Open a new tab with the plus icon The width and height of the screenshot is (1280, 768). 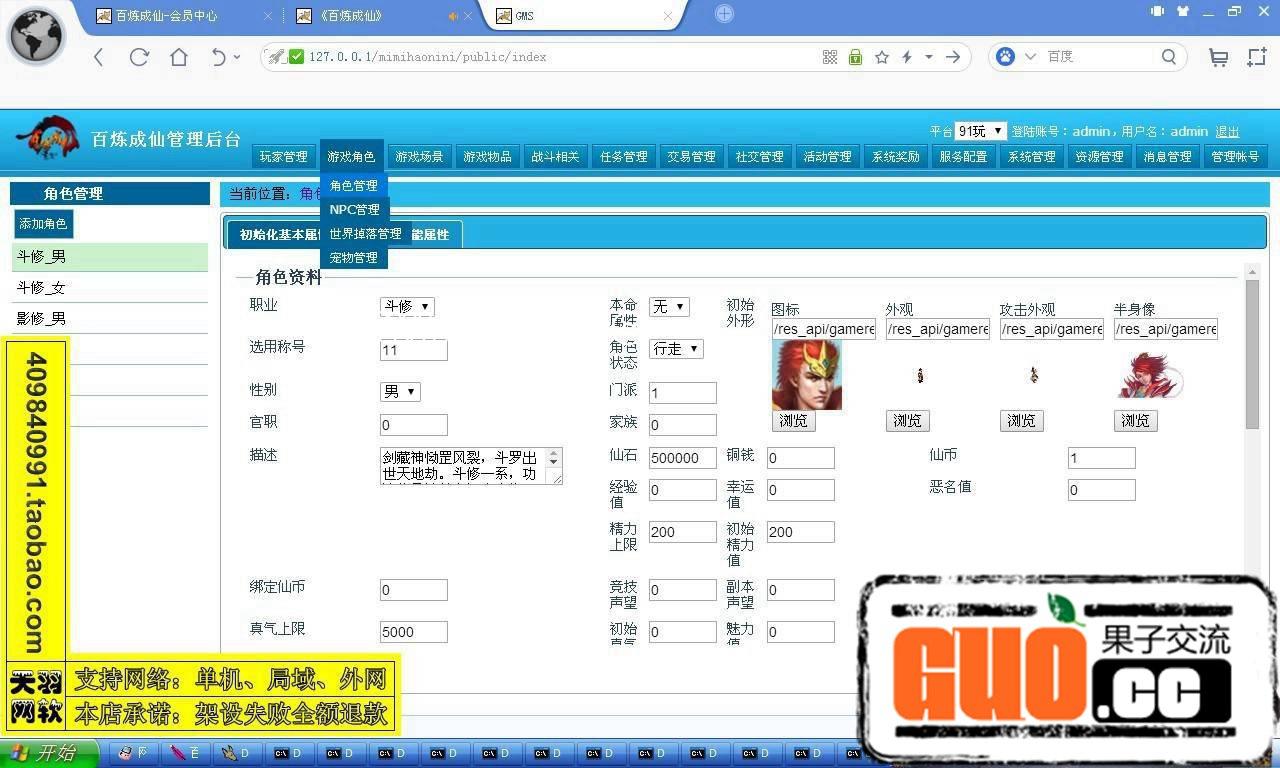(725, 14)
